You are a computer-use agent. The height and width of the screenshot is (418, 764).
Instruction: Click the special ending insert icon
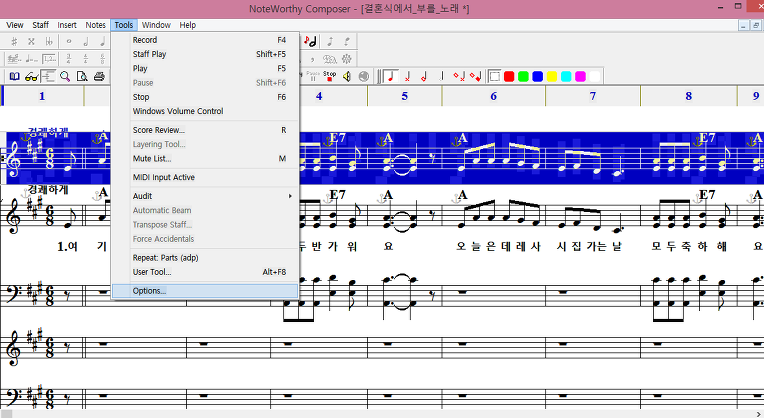tap(49, 59)
